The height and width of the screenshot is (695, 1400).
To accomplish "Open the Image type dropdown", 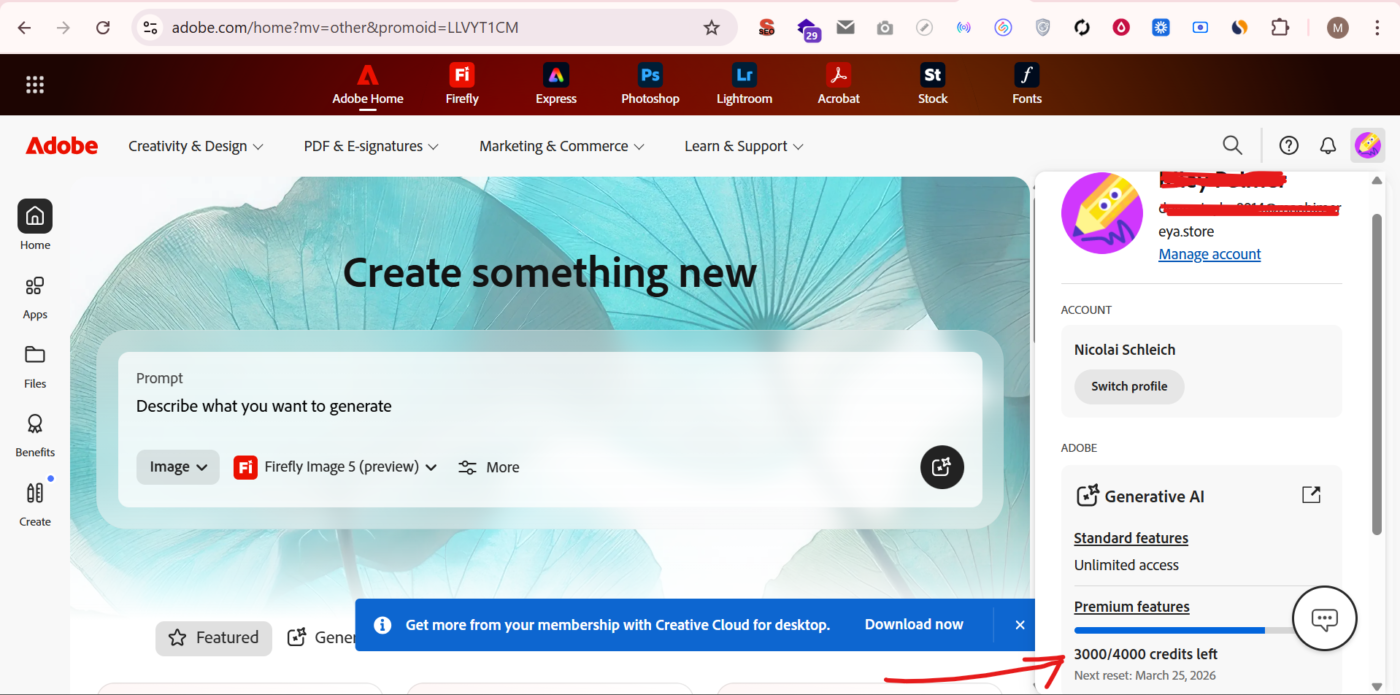I will 177,466.
